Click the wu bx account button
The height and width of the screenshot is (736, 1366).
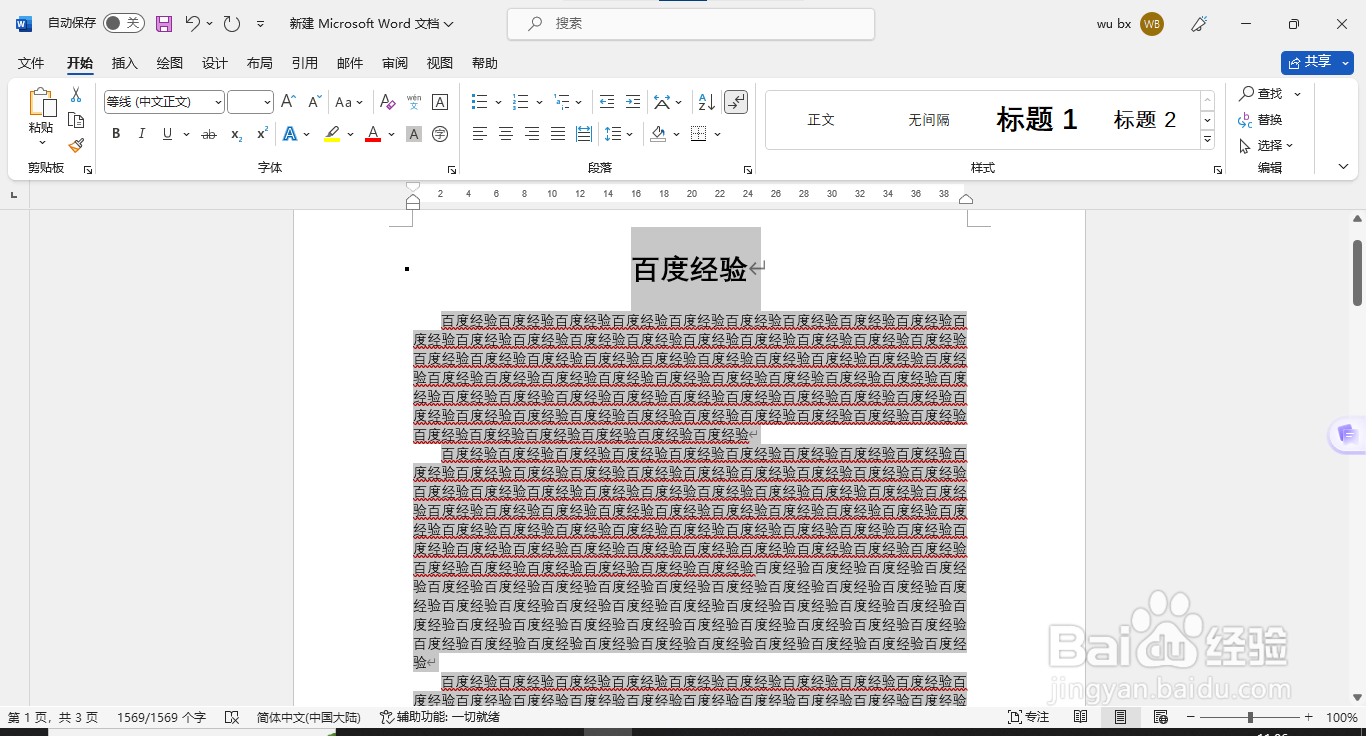1130,23
